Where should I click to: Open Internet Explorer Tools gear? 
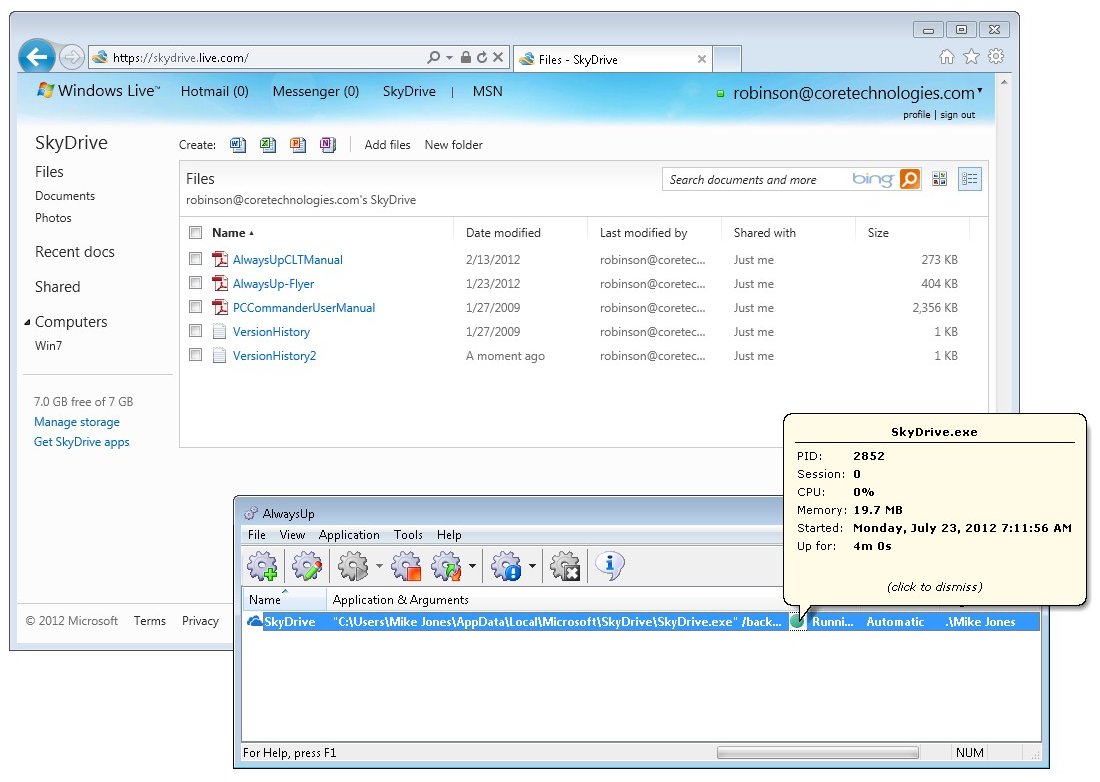click(x=995, y=57)
